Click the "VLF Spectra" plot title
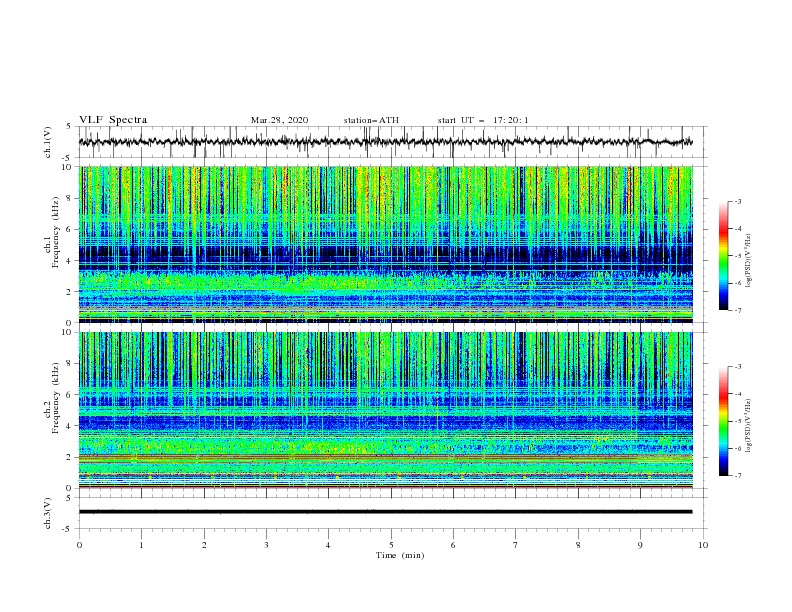This screenshot has height=612, width=792. click(x=113, y=120)
